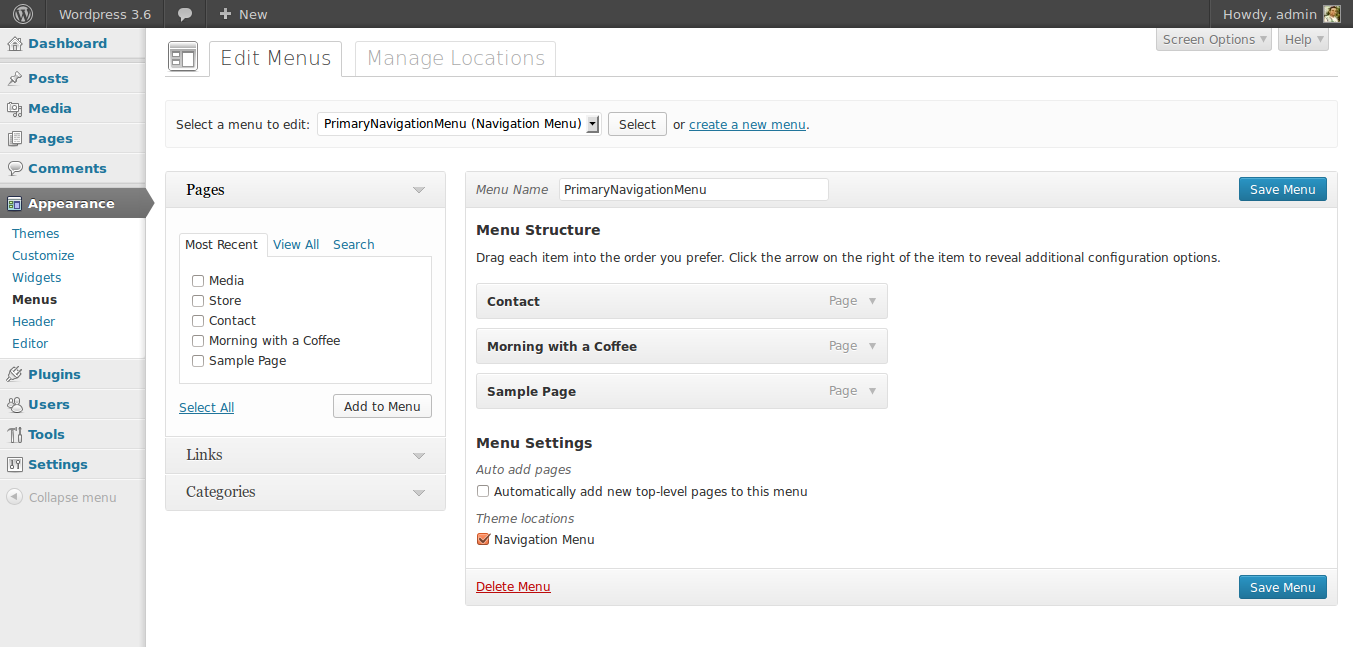Switch to the Manage Locations tab
The image size is (1353, 647).
click(456, 58)
